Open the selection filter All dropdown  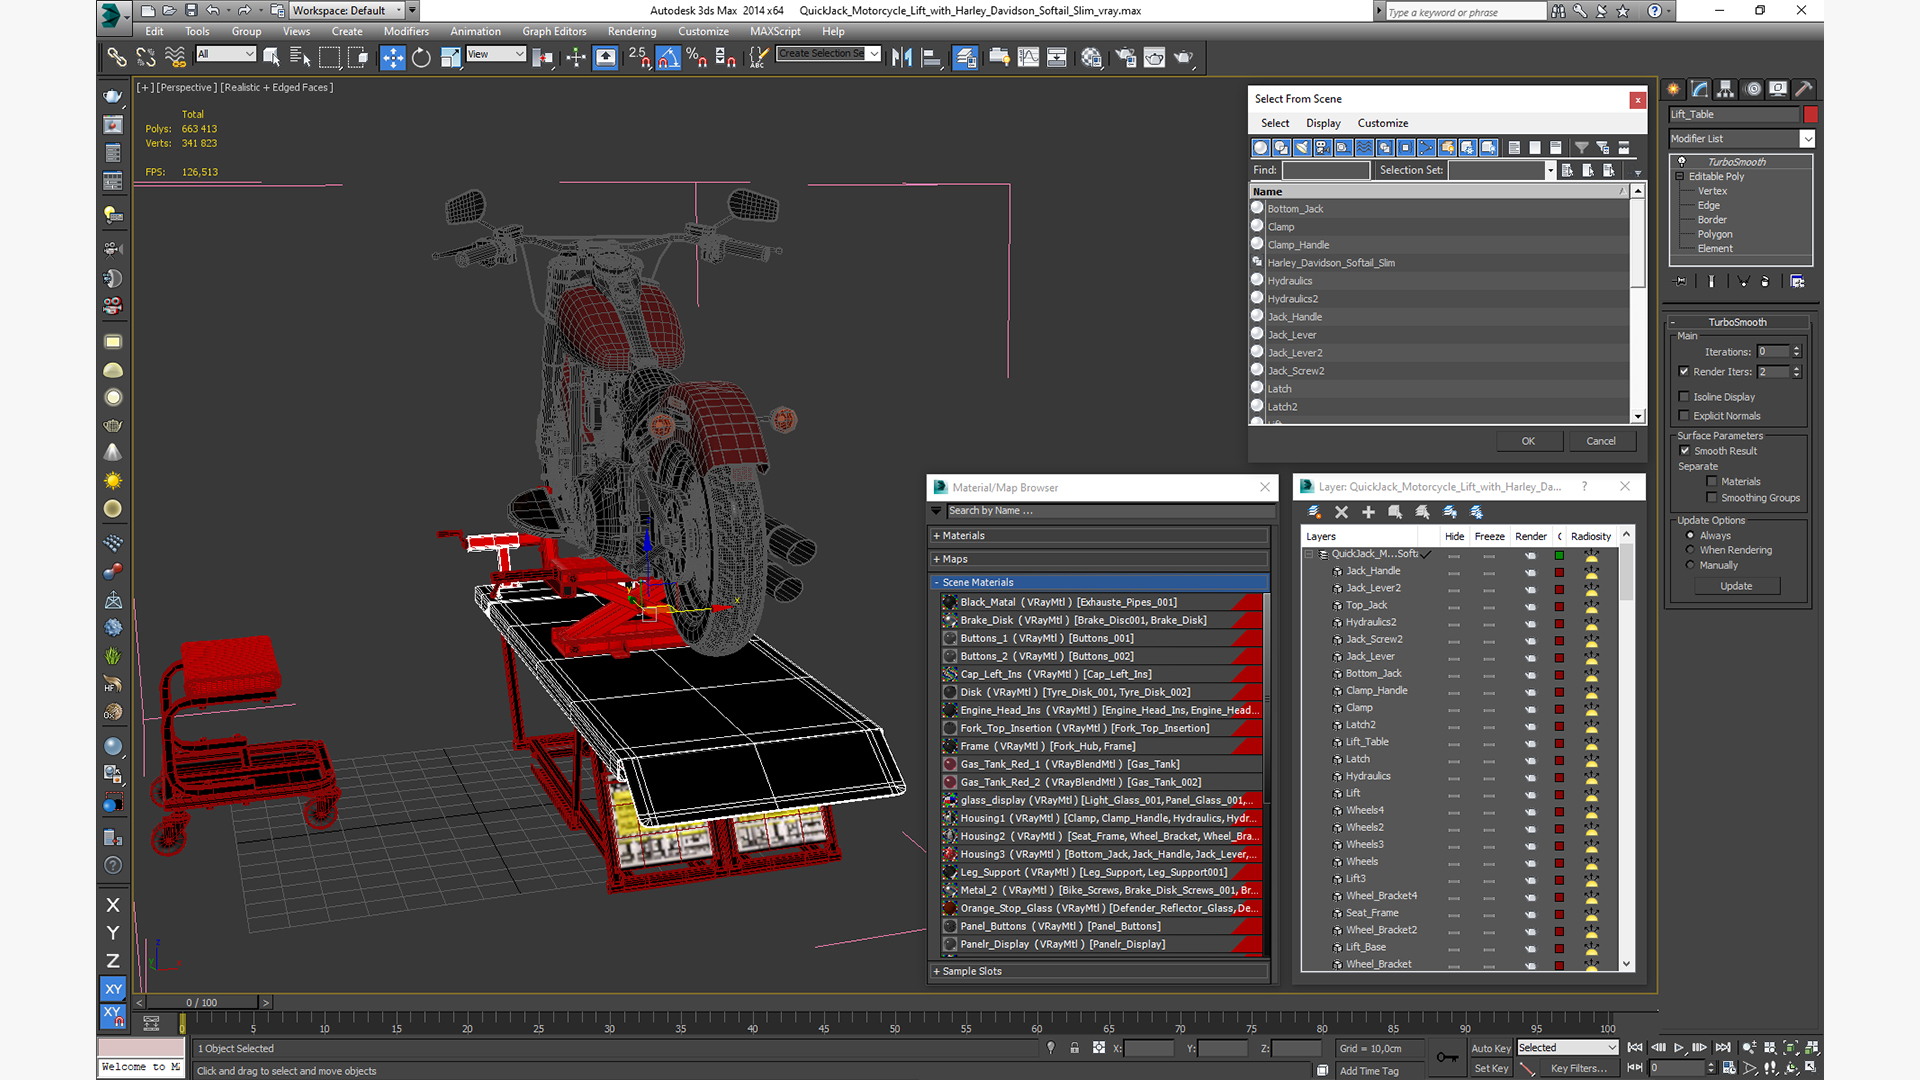[226, 54]
